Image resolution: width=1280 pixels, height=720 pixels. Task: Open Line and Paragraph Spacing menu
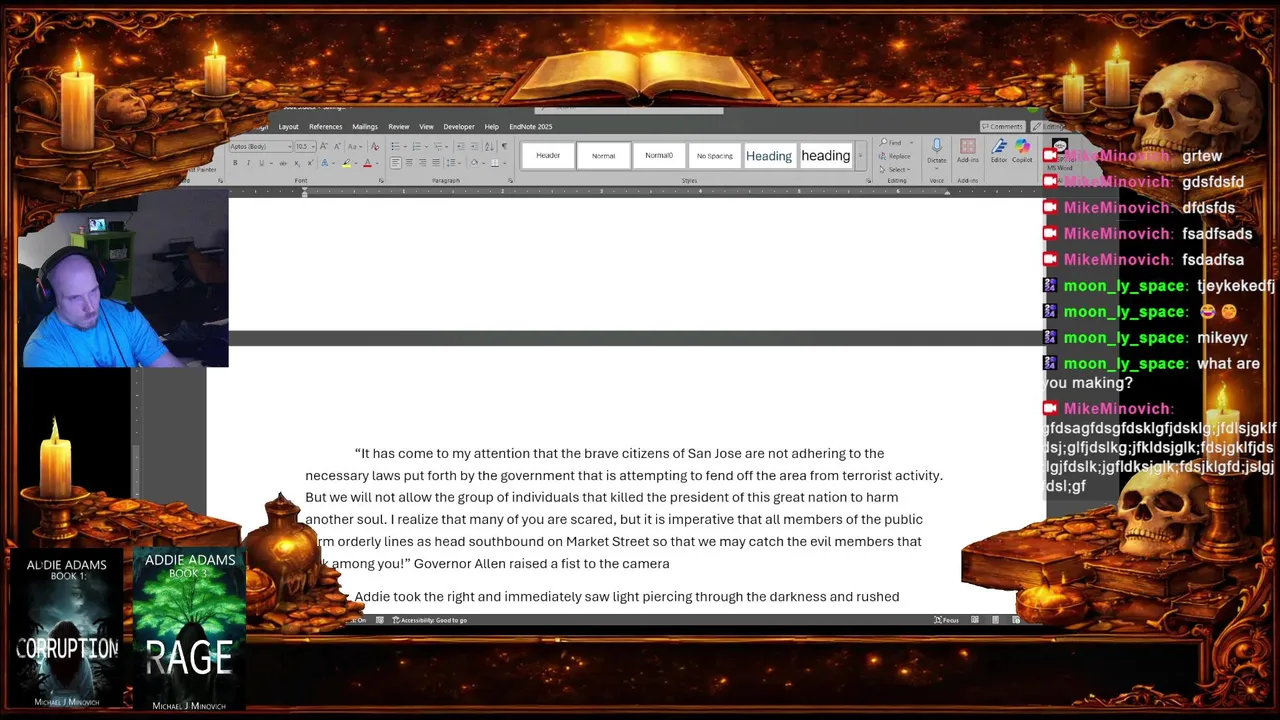pos(452,163)
